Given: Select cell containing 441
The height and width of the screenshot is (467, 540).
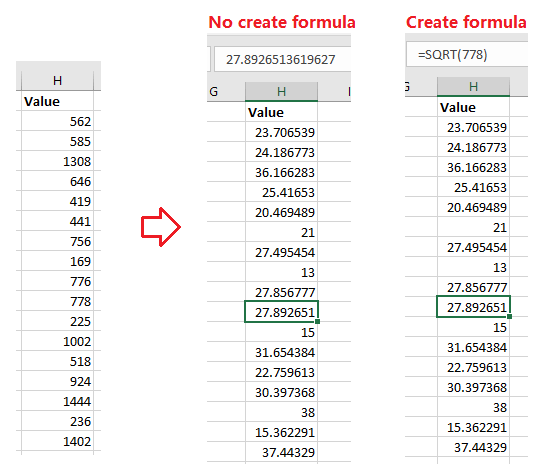Looking at the screenshot, I should pyautogui.click(x=58, y=221).
